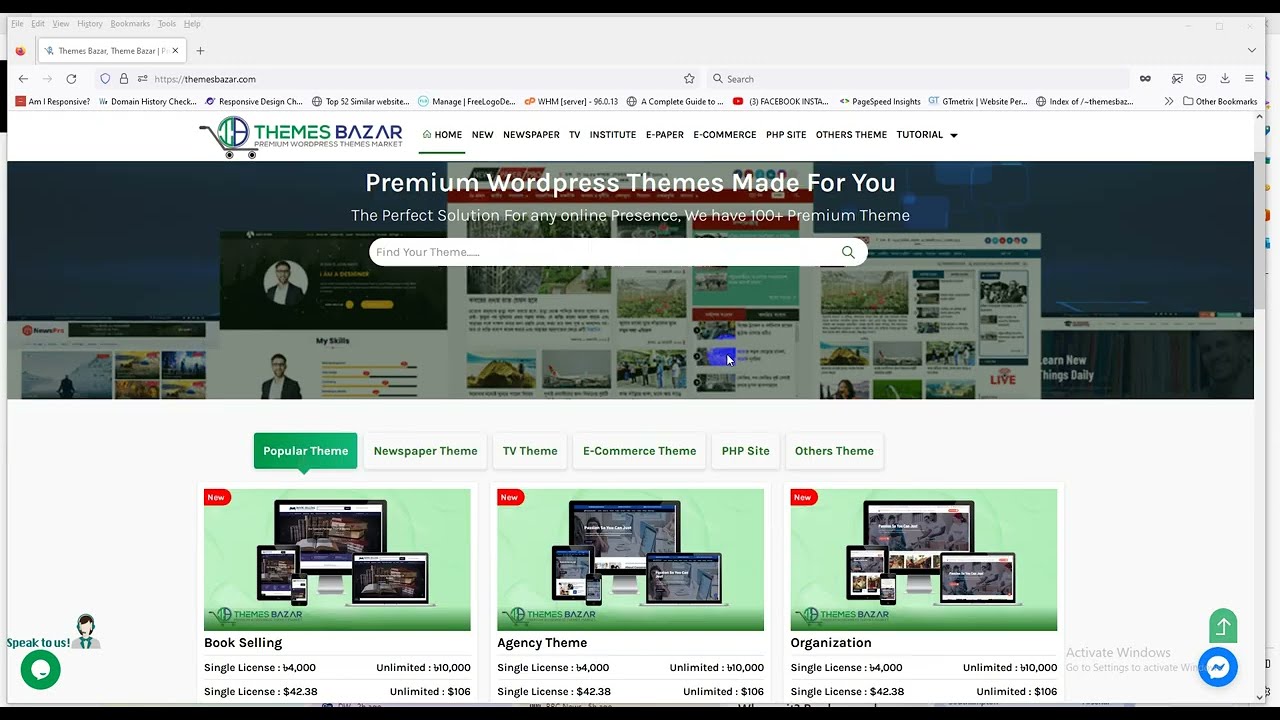Open the green live chat circle icon
The width and height of the screenshot is (1280, 720).
coord(41,669)
